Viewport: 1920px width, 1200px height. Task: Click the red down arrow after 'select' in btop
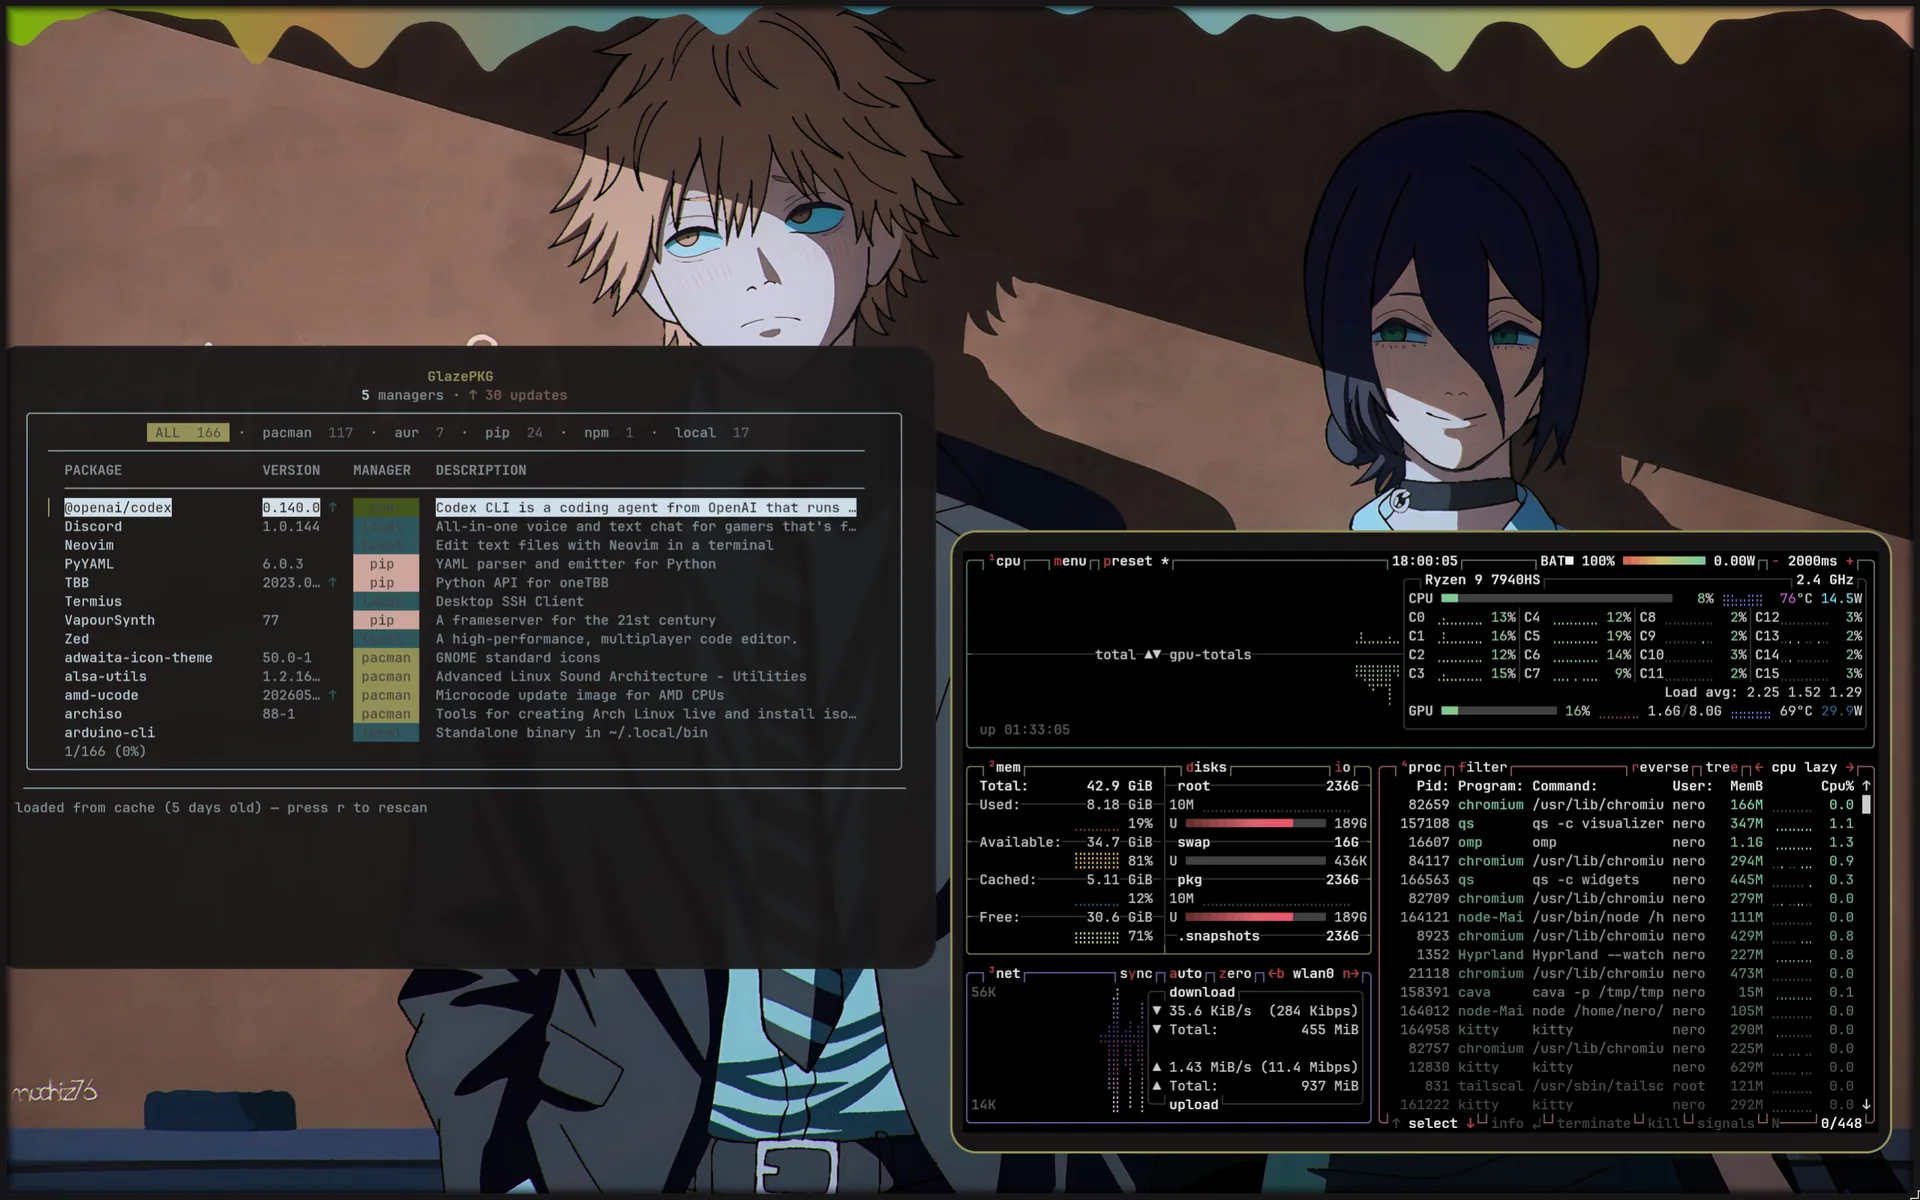[x=1470, y=1123]
